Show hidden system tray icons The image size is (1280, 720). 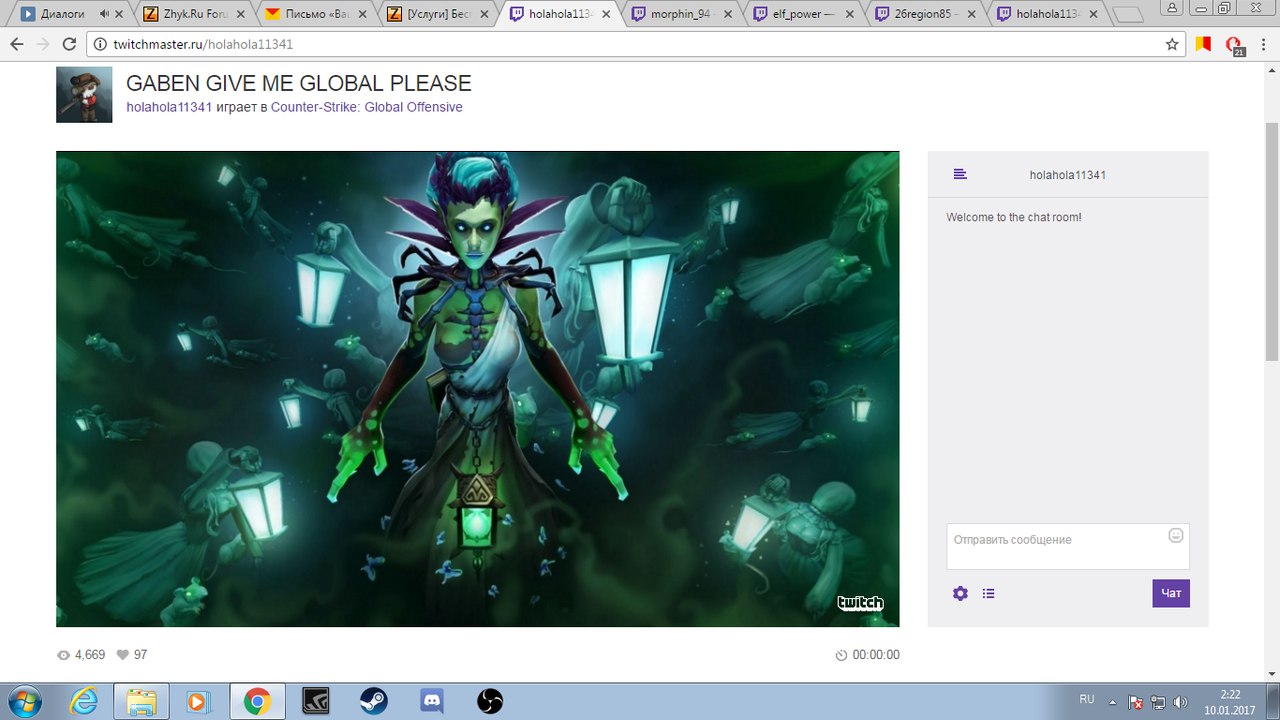[x=1114, y=702]
